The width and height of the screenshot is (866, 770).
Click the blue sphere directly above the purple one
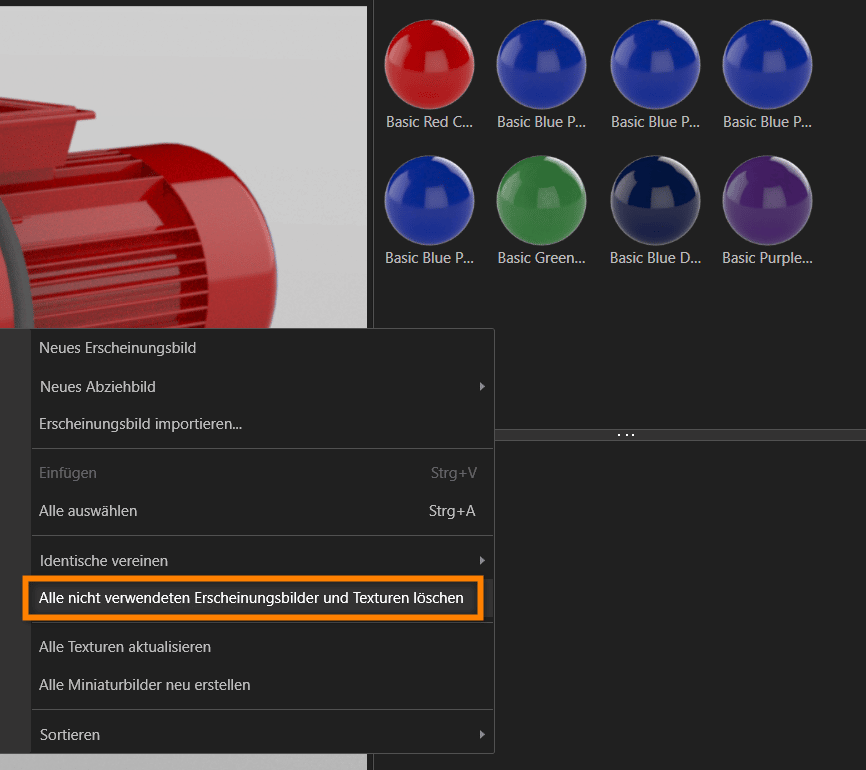pyautogui.click(x=767, y=64)
